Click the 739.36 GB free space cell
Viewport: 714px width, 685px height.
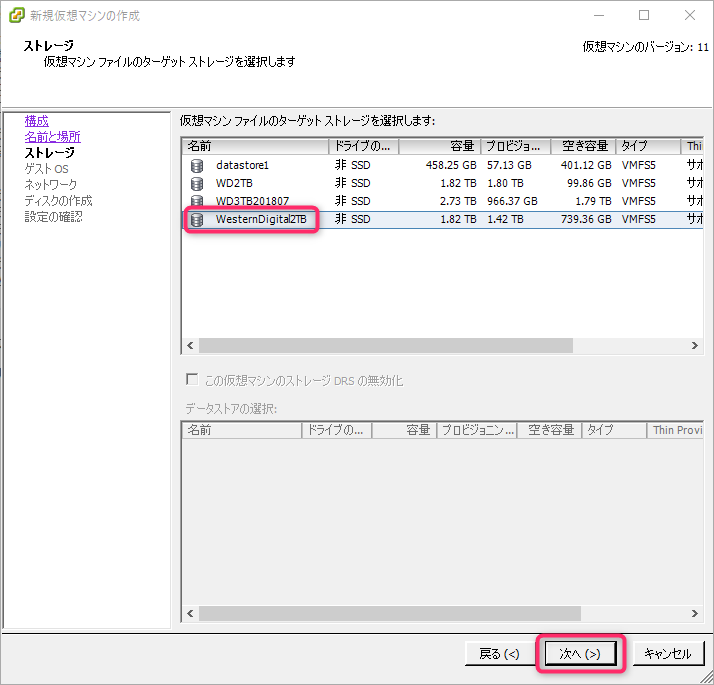[586, 220]
